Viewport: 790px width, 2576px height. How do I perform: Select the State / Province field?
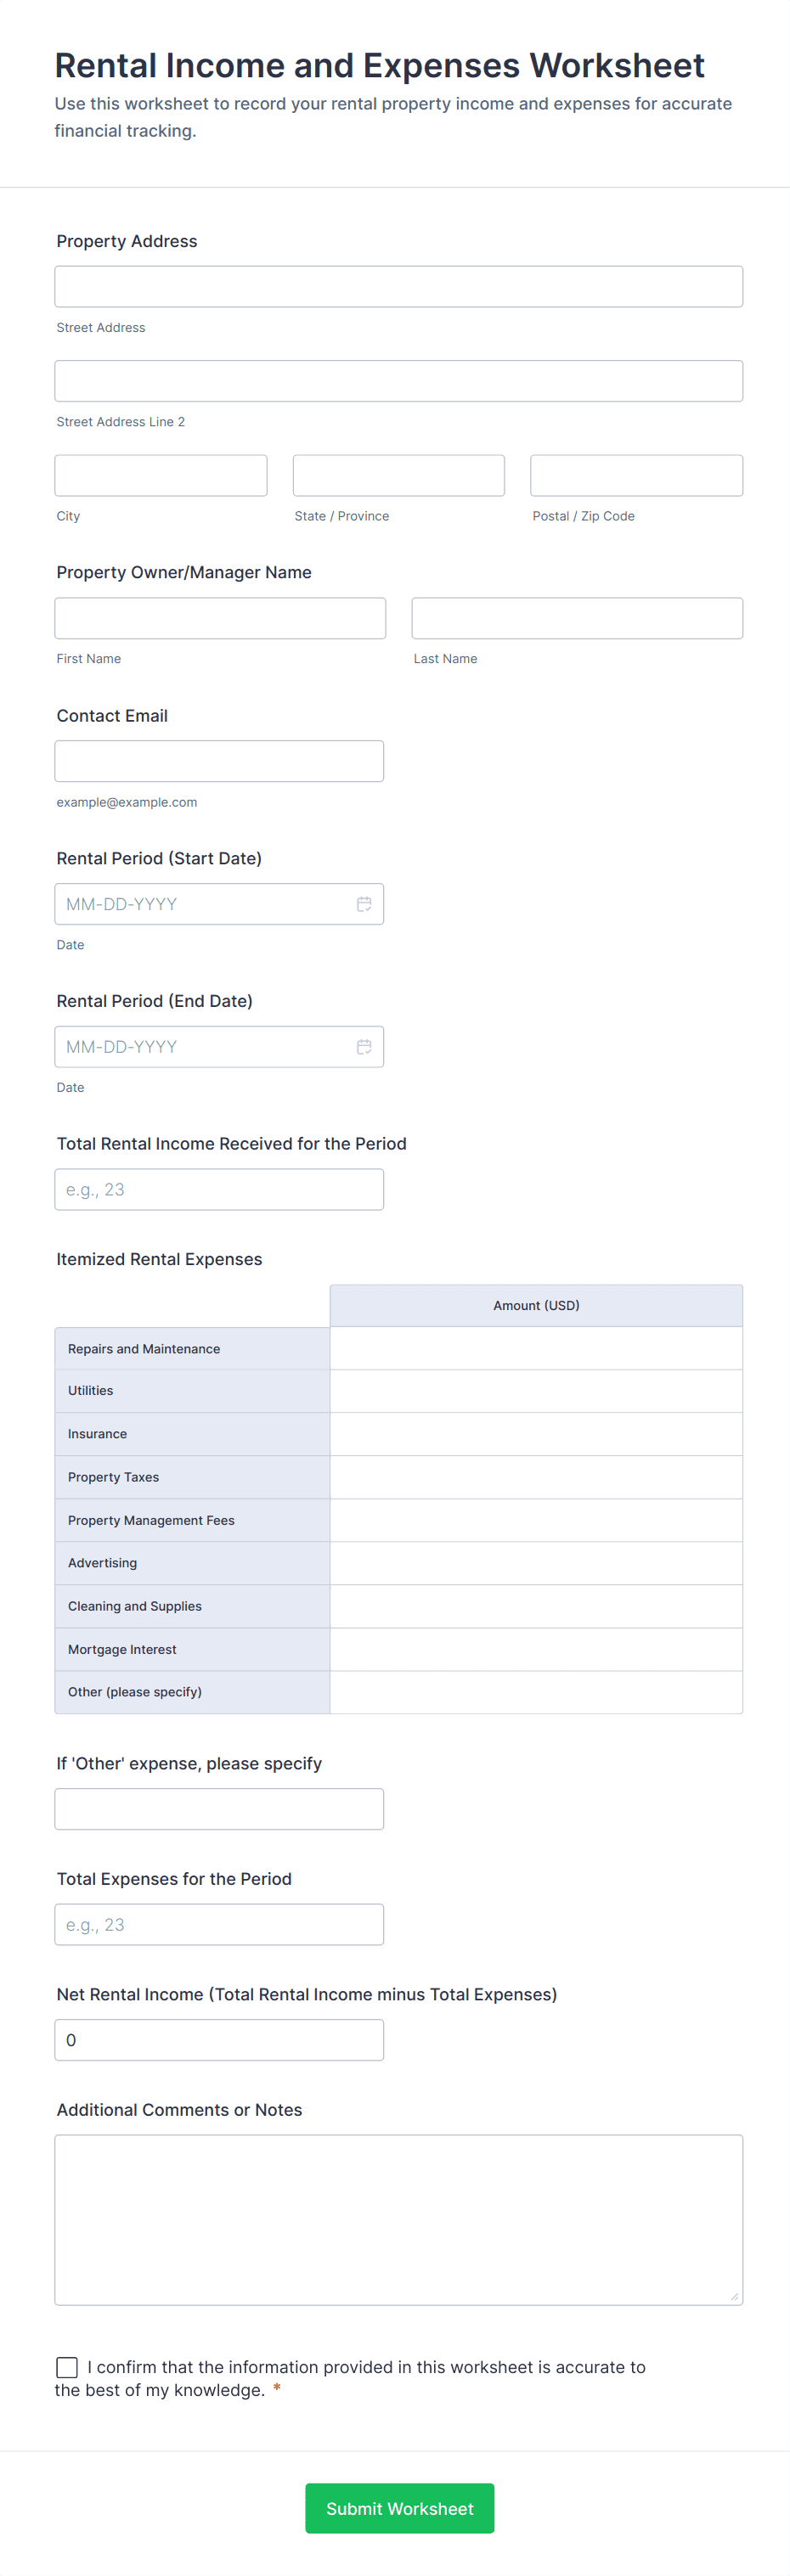(x=398, y=475)
